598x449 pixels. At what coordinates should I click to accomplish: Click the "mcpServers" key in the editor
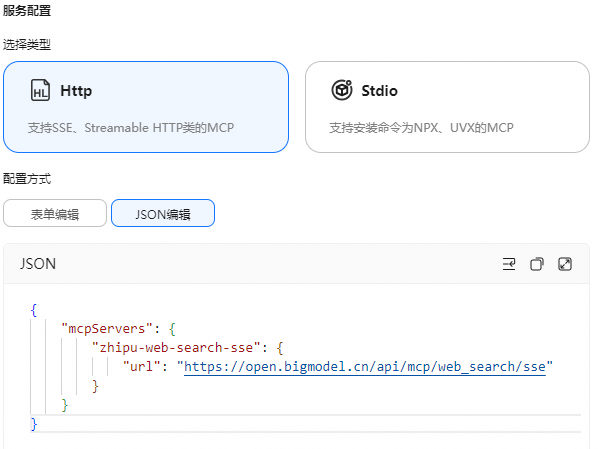107,328
